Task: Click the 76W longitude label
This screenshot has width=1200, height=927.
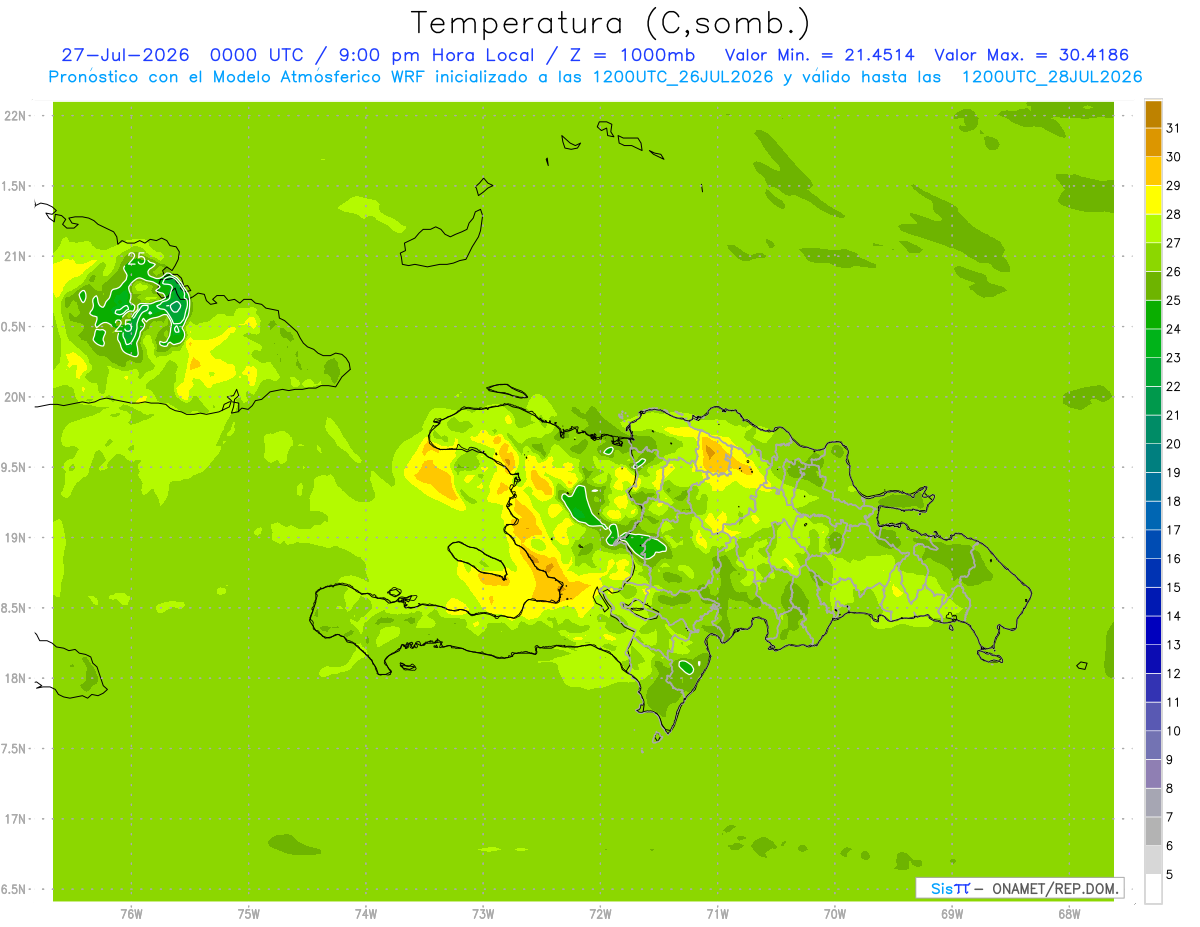Action: 131,914
